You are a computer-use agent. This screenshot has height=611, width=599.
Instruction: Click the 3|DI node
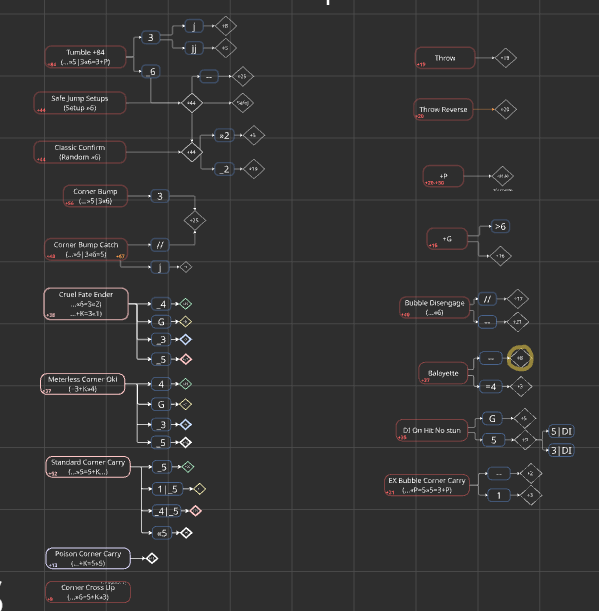pos(561,451)
